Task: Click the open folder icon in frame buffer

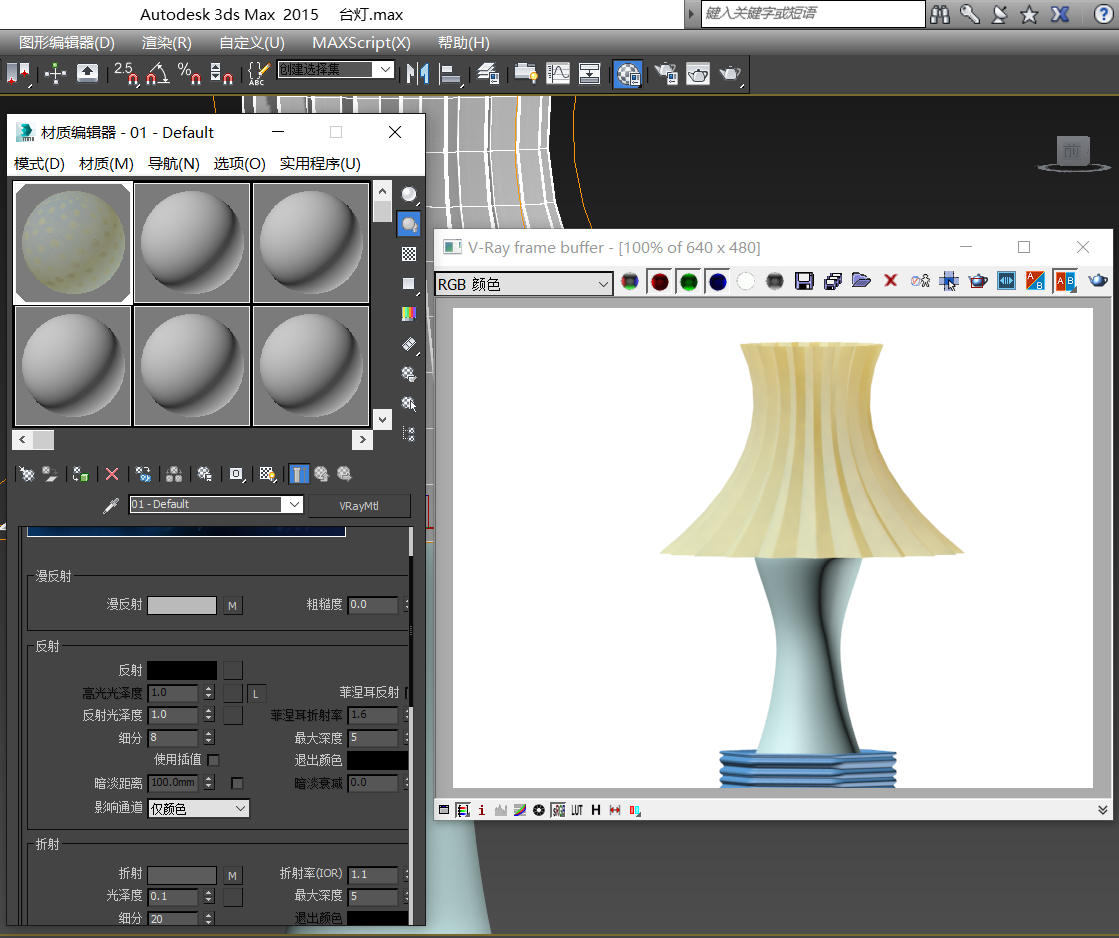Action: (x=861, y=282)
